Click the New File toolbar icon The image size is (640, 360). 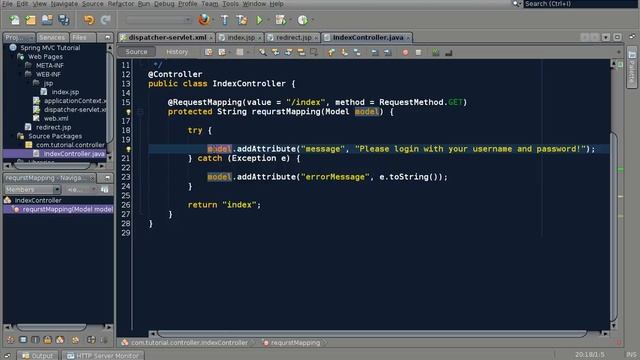[x=14, y=20]
